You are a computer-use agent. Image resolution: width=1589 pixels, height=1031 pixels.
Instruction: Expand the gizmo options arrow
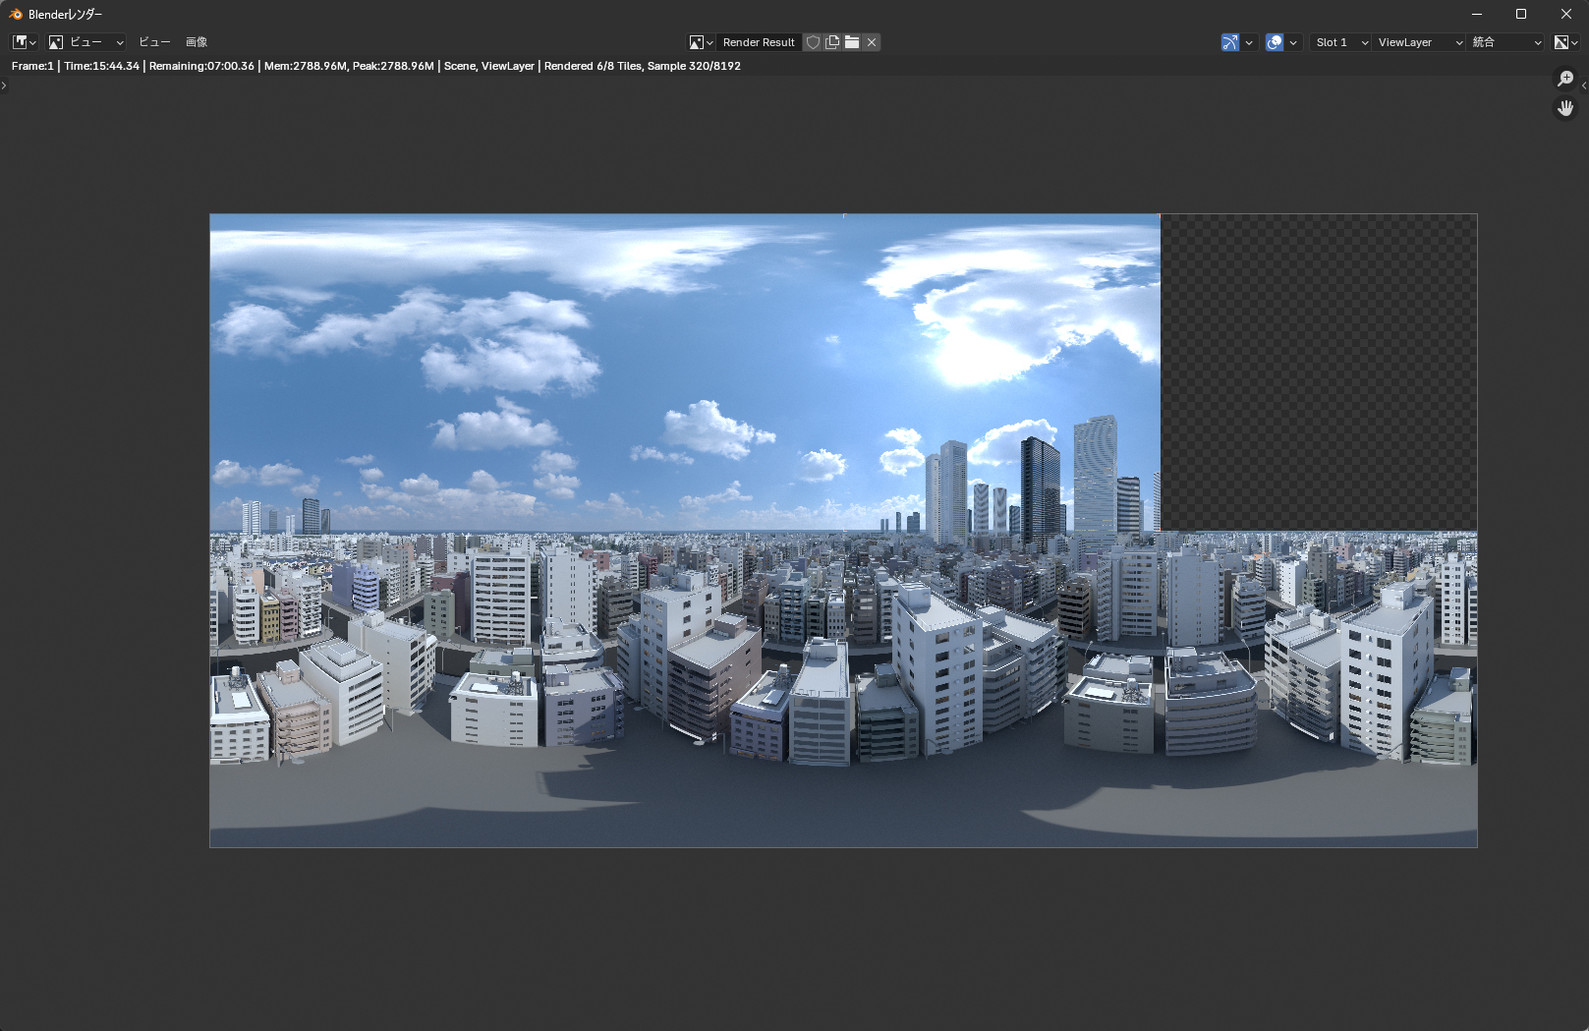click(1249, 42)
